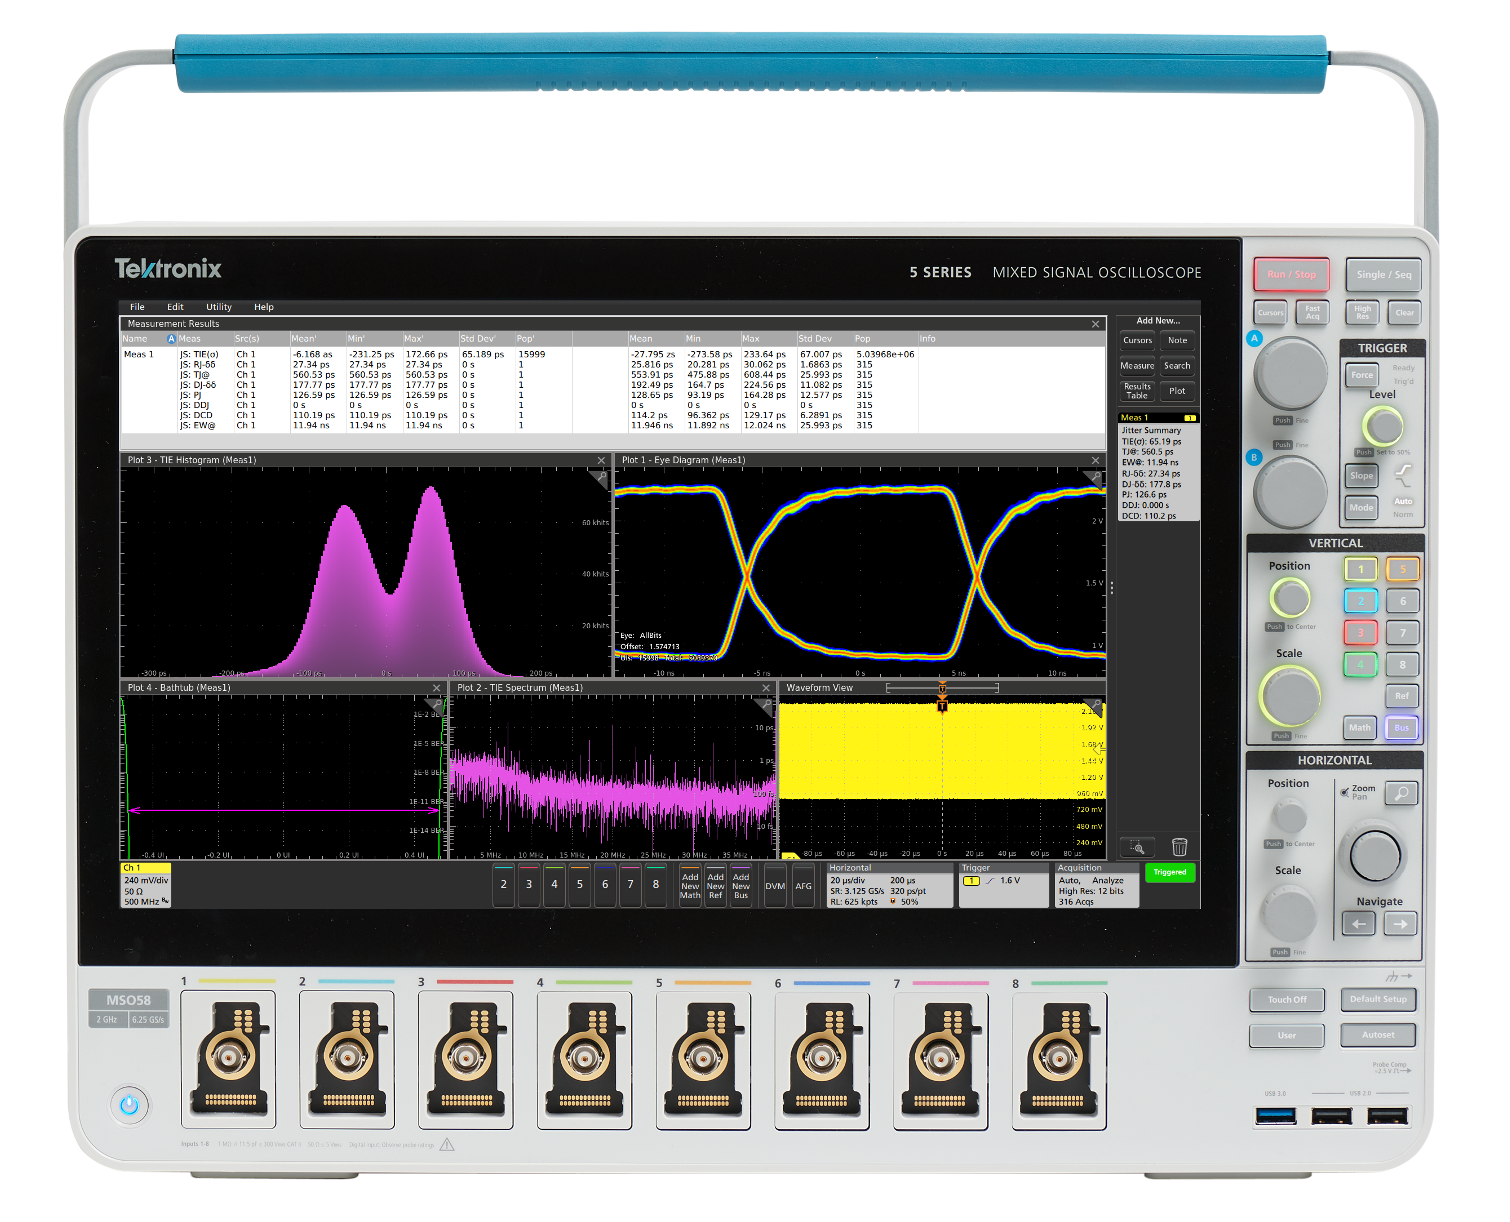Close Plot 1 Eye Diagram

[1096, 461]
